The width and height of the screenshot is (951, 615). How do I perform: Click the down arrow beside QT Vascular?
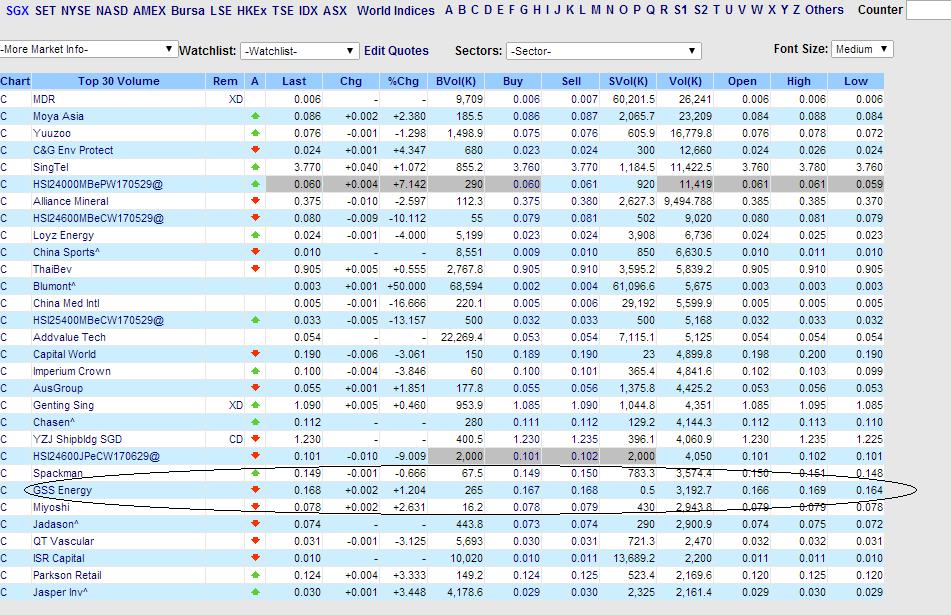pyautogui.click(x=255, y=540)
